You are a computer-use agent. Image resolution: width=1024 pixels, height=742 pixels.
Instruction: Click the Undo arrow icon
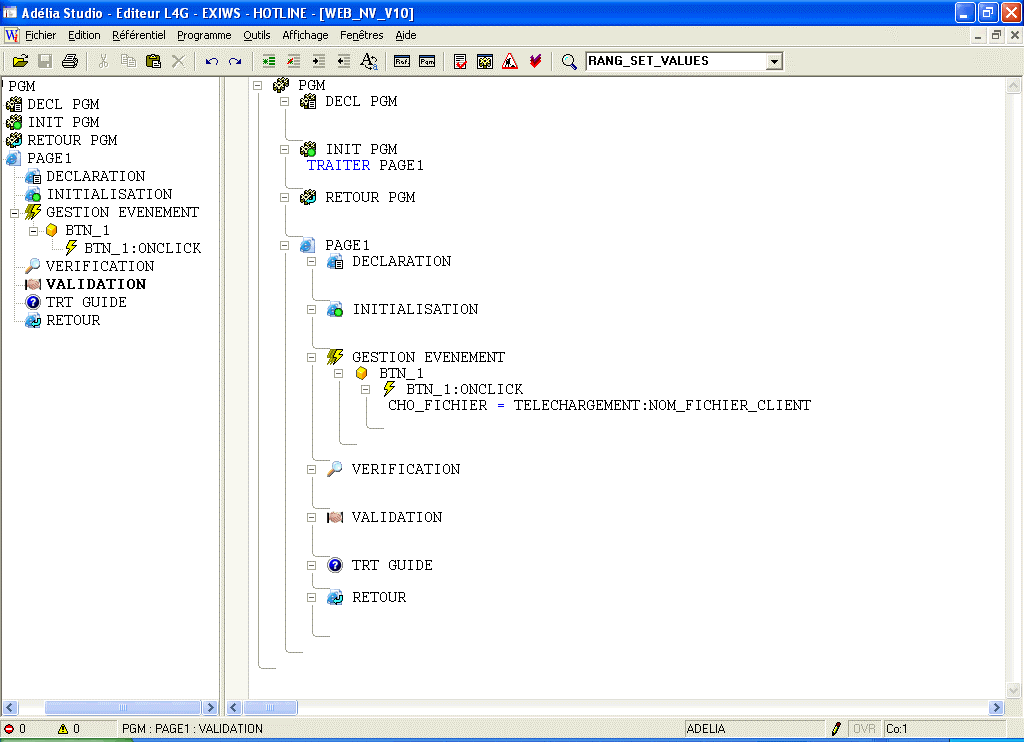coord(211,61)
